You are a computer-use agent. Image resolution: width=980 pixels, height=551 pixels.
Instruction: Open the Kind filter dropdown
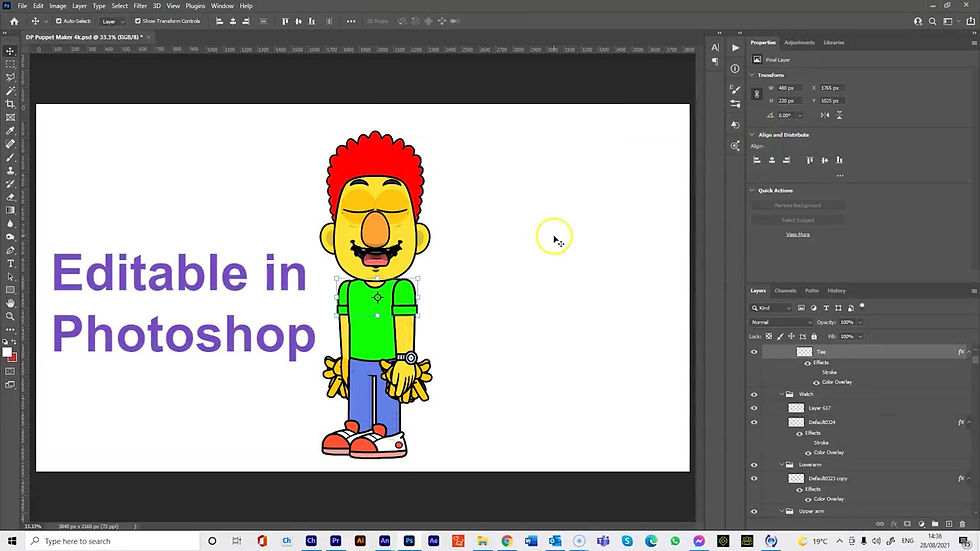(771, 308)
